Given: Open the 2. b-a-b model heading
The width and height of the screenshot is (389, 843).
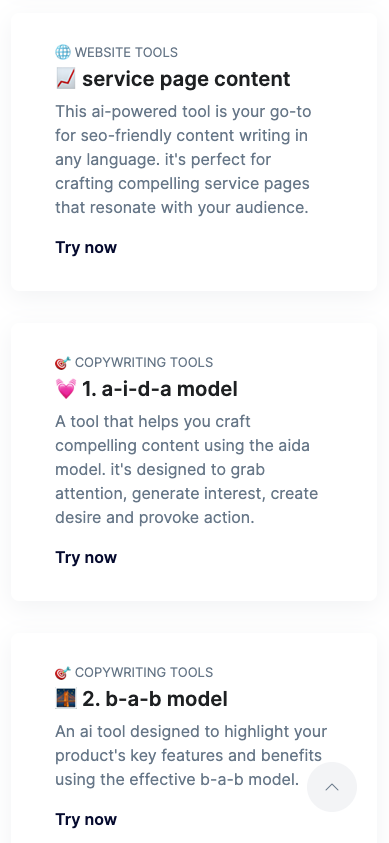Looking at the screenshot, I should 155,699.
